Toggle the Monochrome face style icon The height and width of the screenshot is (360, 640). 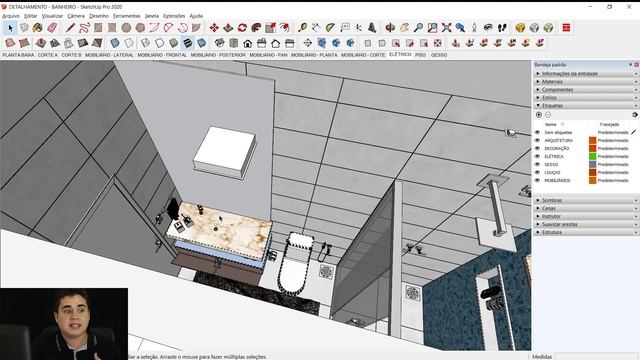click(x=201, y=43)
